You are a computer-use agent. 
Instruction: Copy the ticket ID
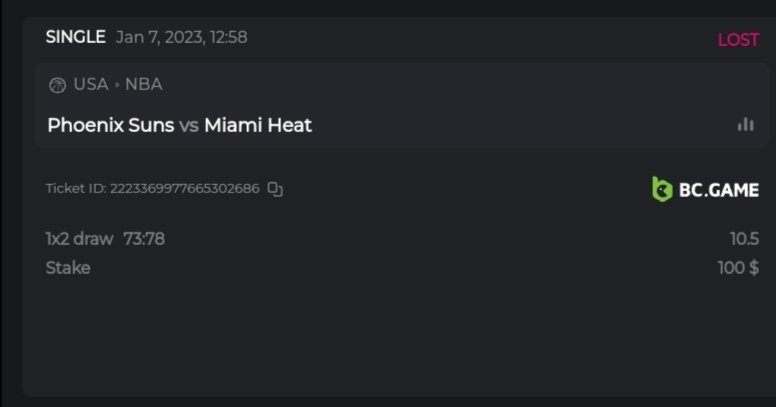tap(276, 189)
